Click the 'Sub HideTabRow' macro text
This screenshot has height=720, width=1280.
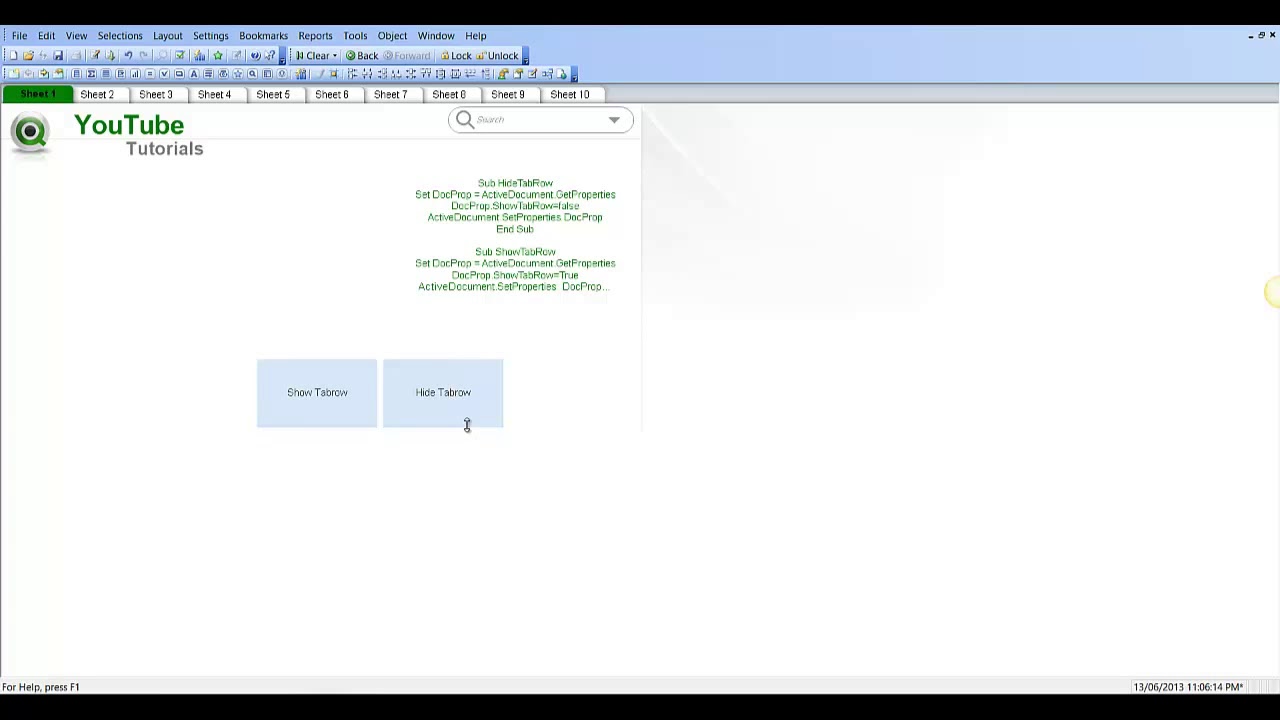pos(515,183)
